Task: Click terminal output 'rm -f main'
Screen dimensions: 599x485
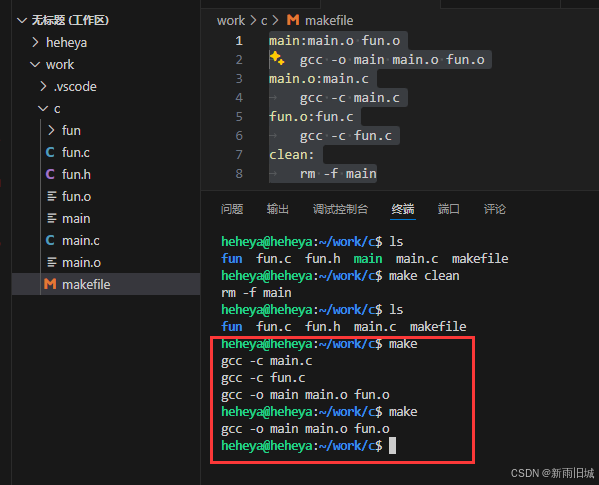Action: (256, 293)
